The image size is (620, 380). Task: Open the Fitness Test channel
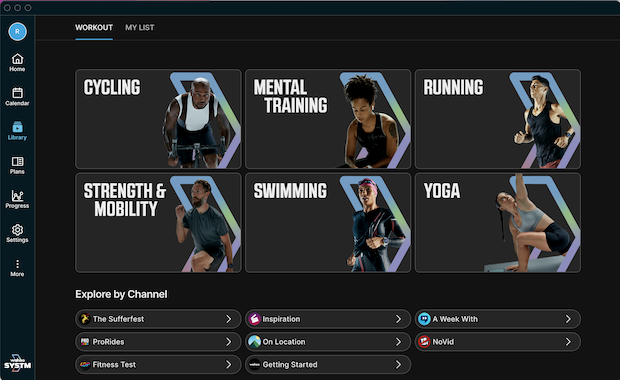[158, 365]
